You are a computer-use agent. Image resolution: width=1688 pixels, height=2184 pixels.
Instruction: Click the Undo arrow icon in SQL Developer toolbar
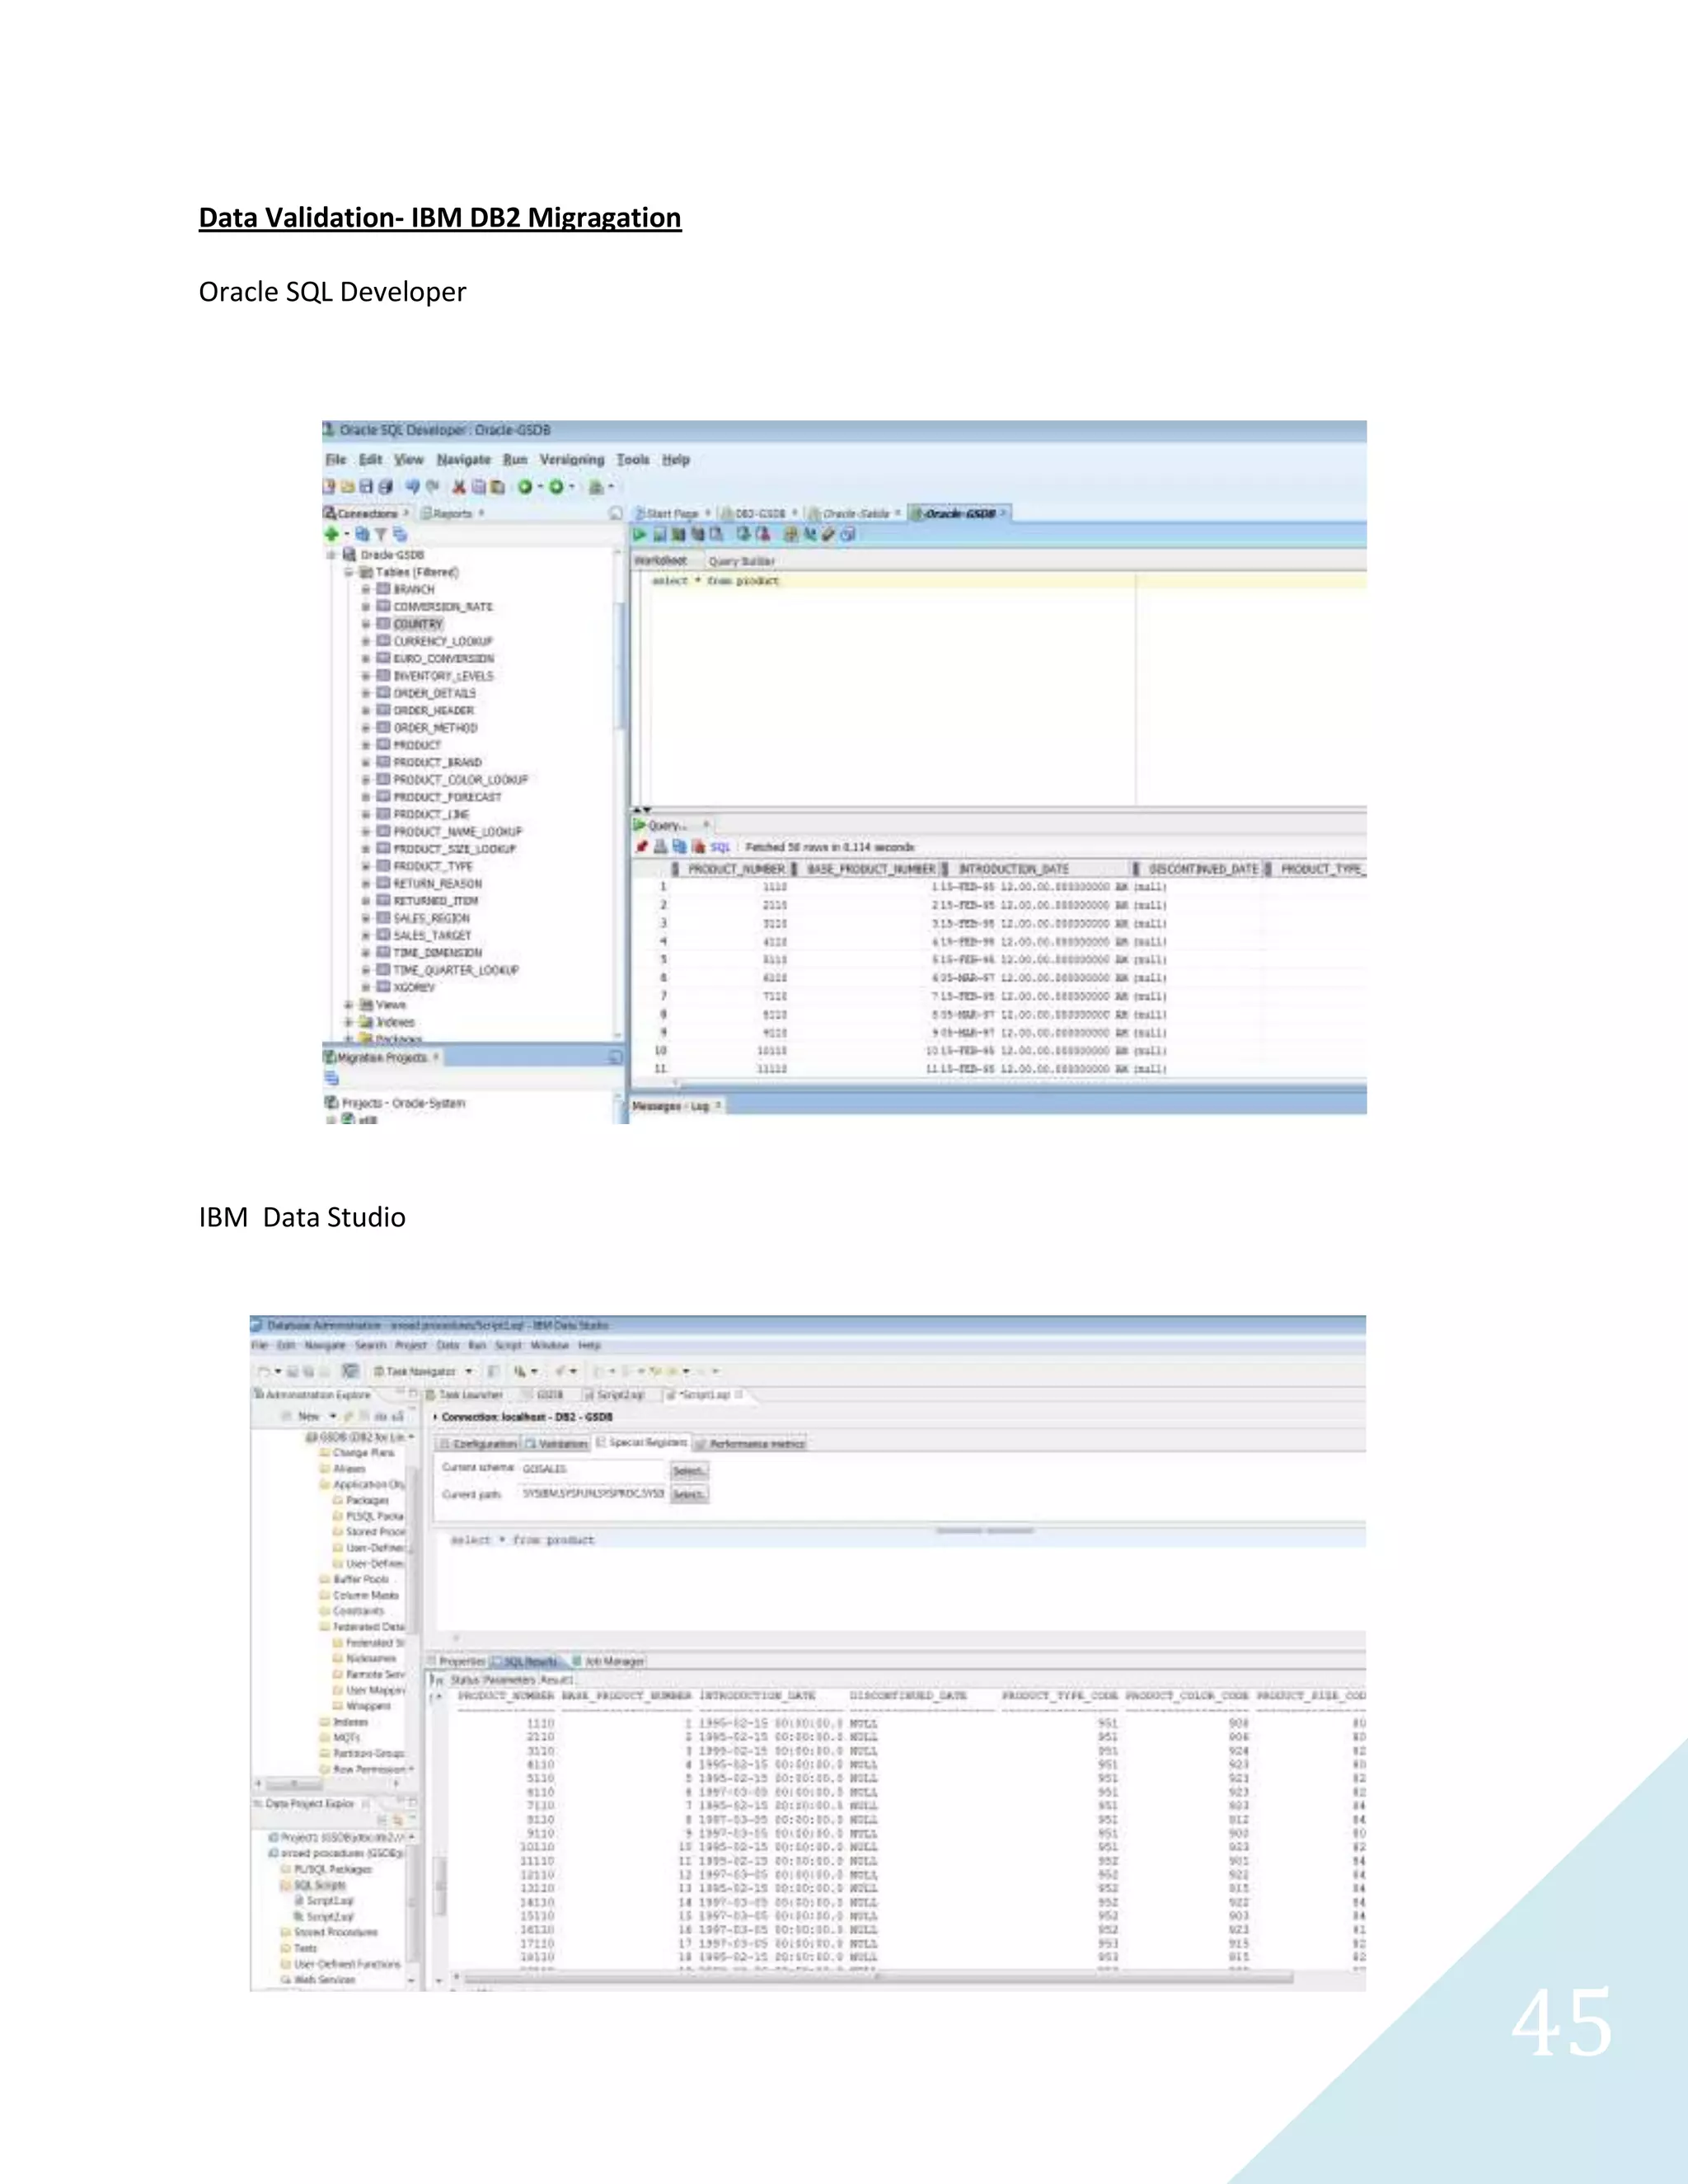[x=412, y=487]
